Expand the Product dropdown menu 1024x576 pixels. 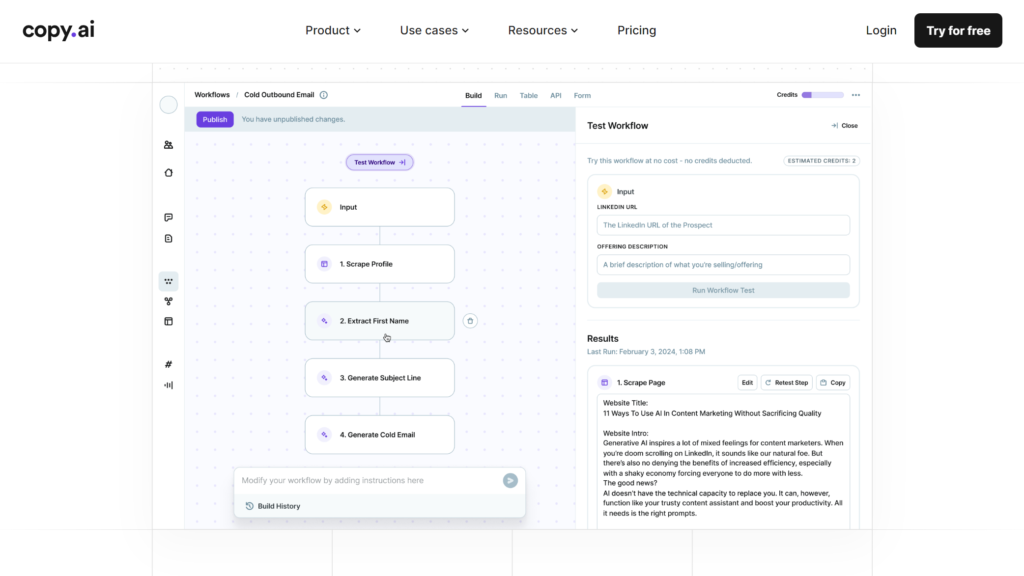pos(333,31)
